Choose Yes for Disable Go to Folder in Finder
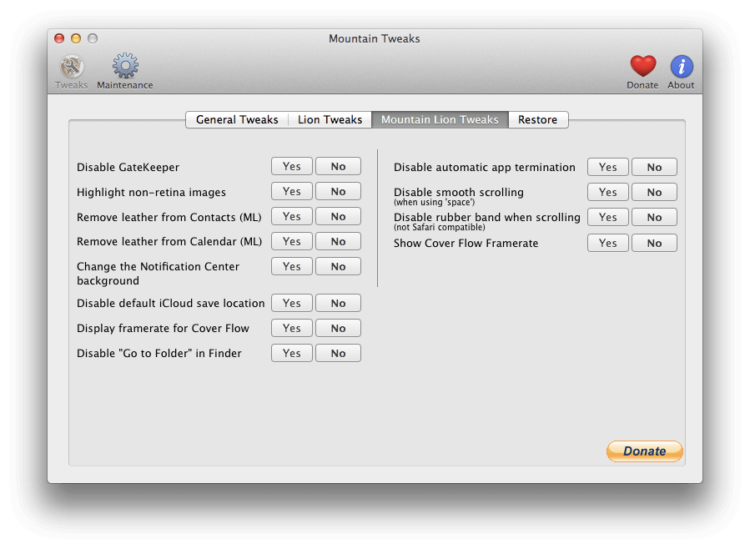This screenshot has height=549, width=750. tap(292, 353)
